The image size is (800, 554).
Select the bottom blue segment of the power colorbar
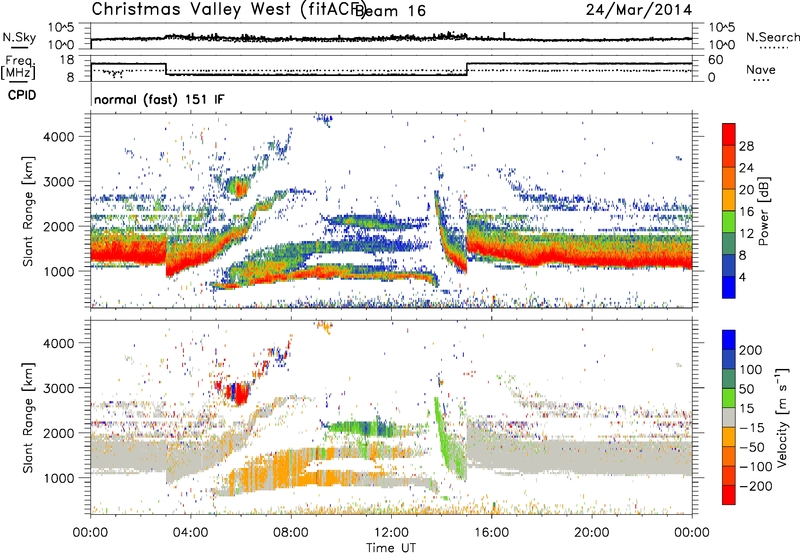pyautogui.click(x=729, y=287)
